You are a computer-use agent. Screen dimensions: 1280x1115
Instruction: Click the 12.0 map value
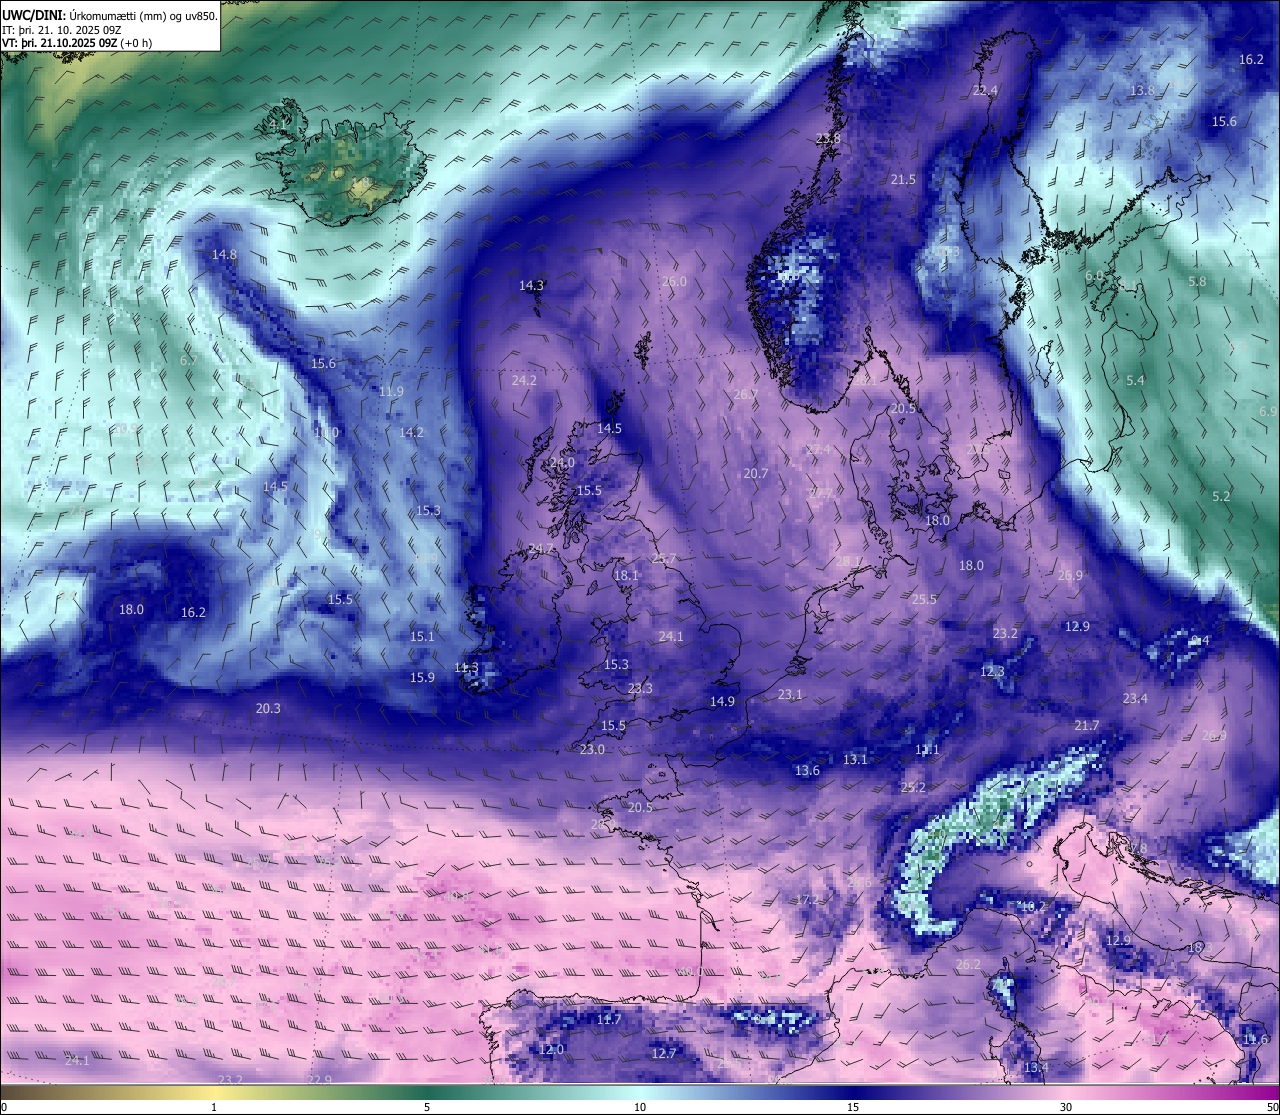tap(551, 1049)
